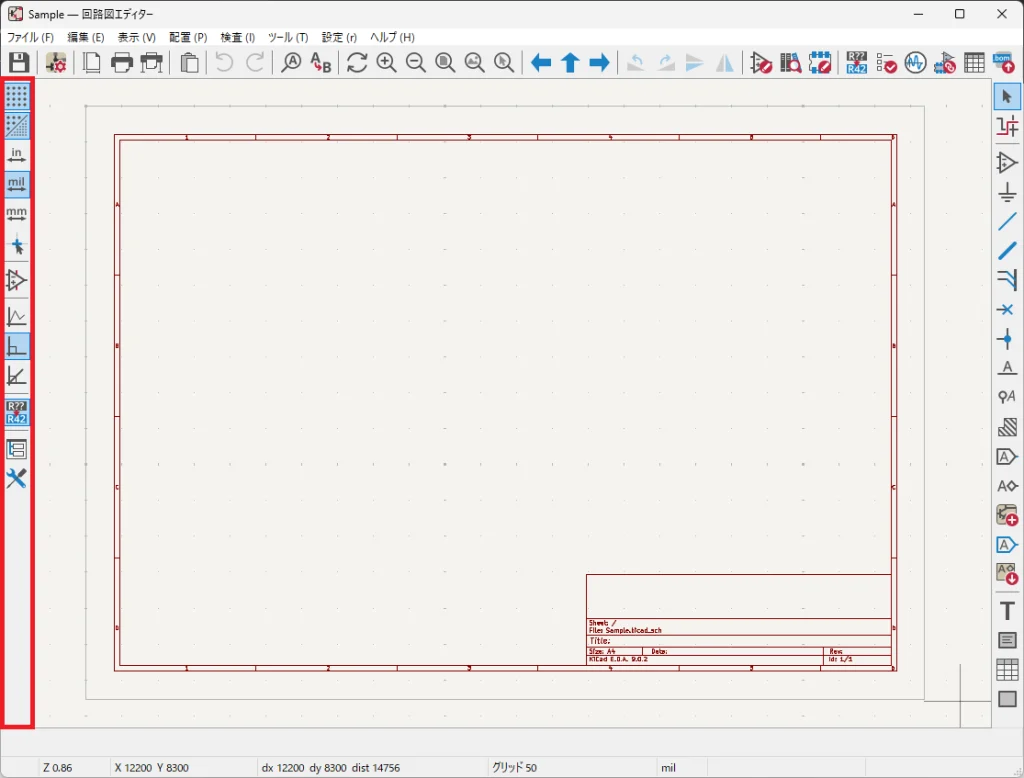Open the schematic setup icon with red gear
The width and height of the screenshot is (1024, 778).
point(56,63)
